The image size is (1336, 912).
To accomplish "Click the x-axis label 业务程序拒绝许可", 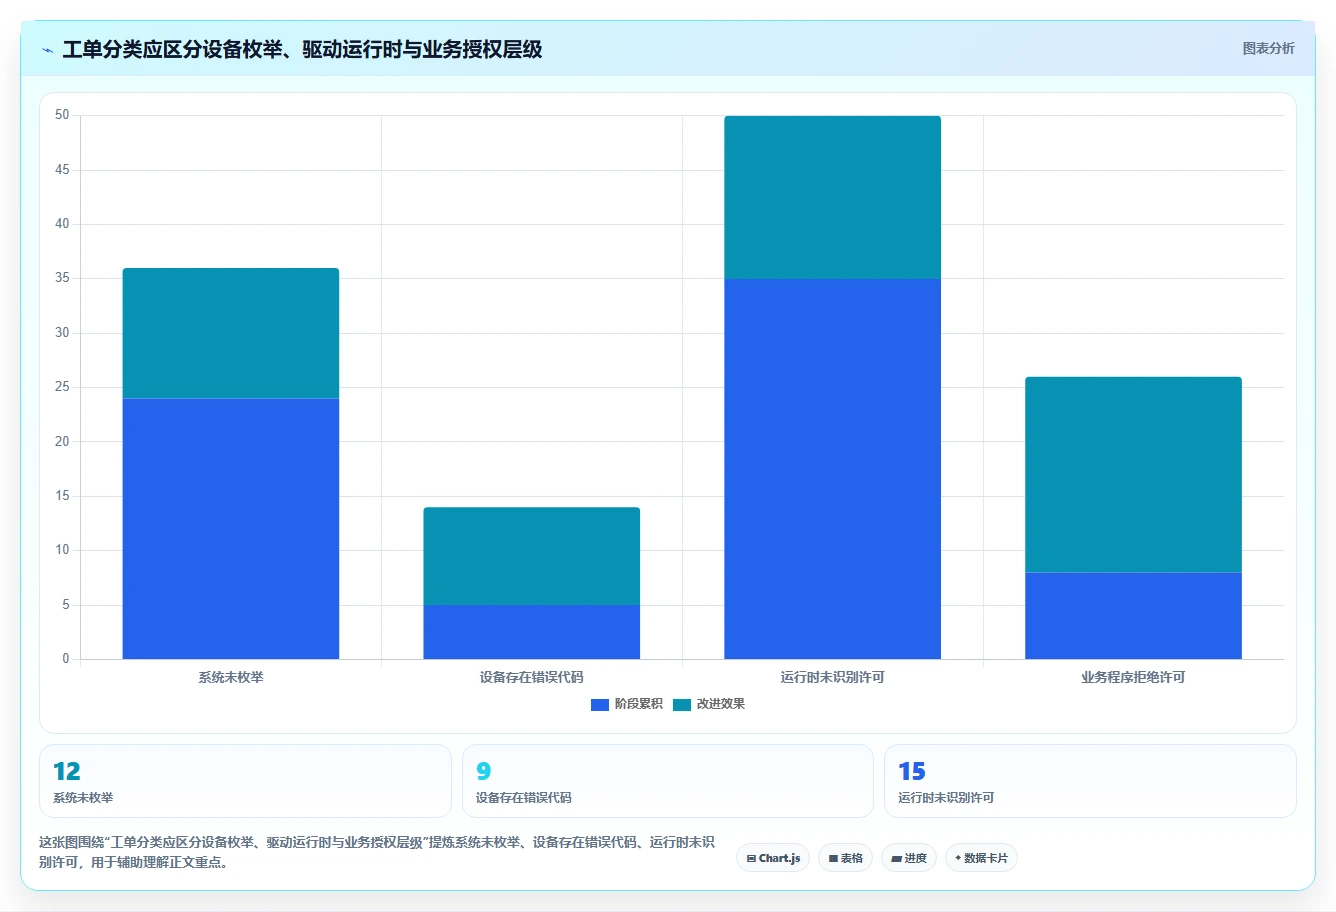I will coord(1134,677).
